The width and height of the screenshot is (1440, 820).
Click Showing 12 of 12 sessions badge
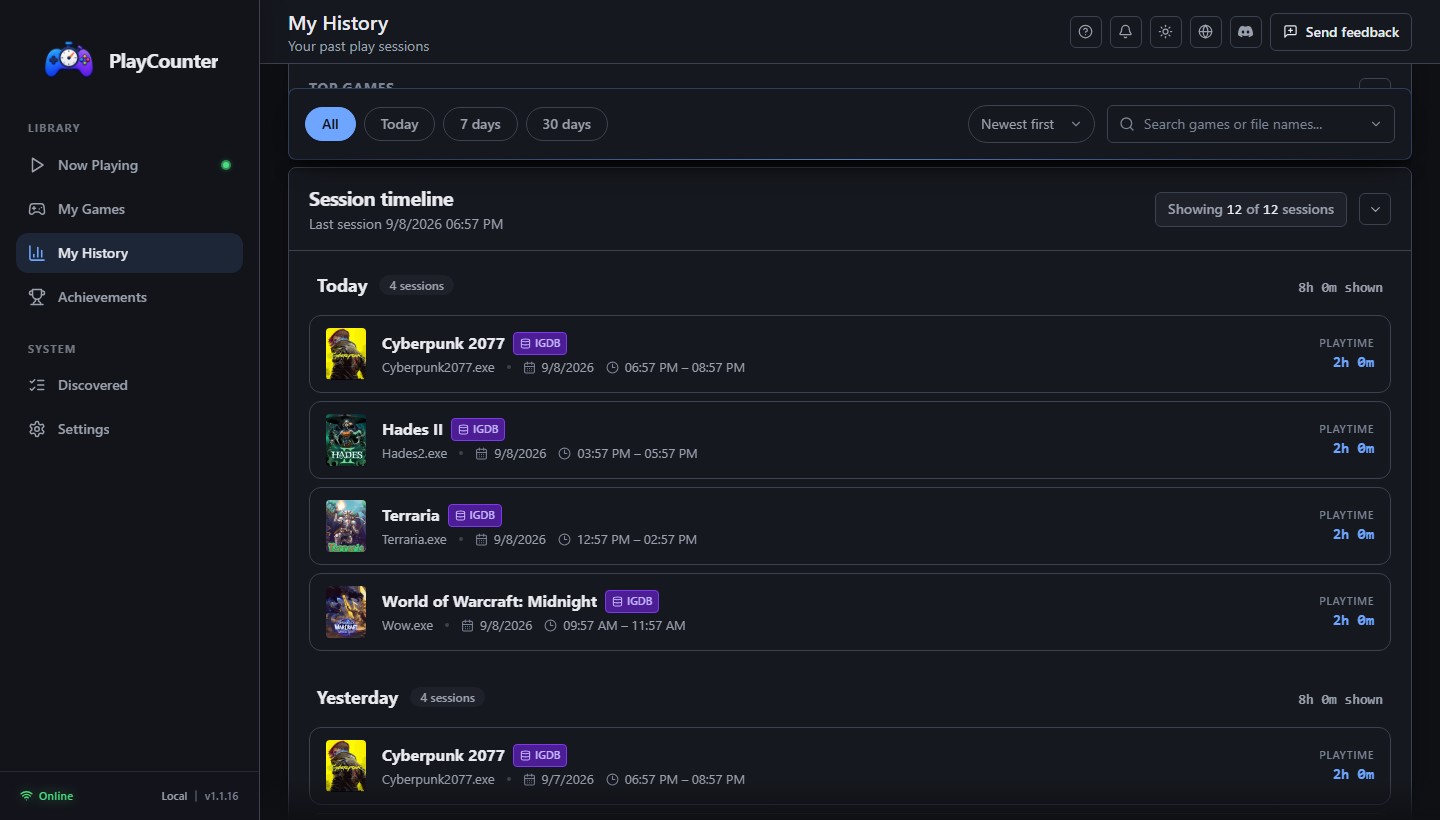(x=1251, y=209)
